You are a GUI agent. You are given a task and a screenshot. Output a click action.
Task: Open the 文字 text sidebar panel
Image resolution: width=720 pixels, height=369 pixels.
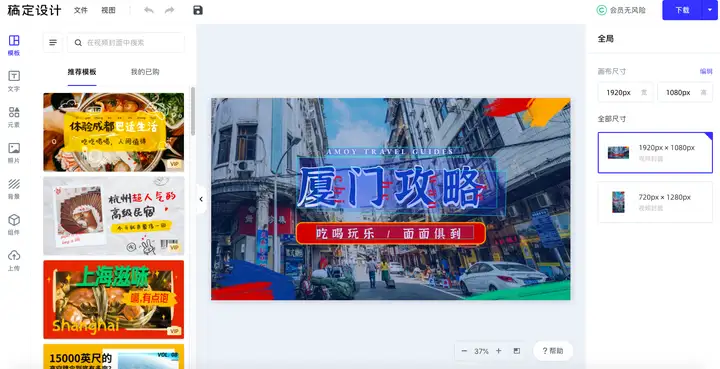[x=14, y=81]
